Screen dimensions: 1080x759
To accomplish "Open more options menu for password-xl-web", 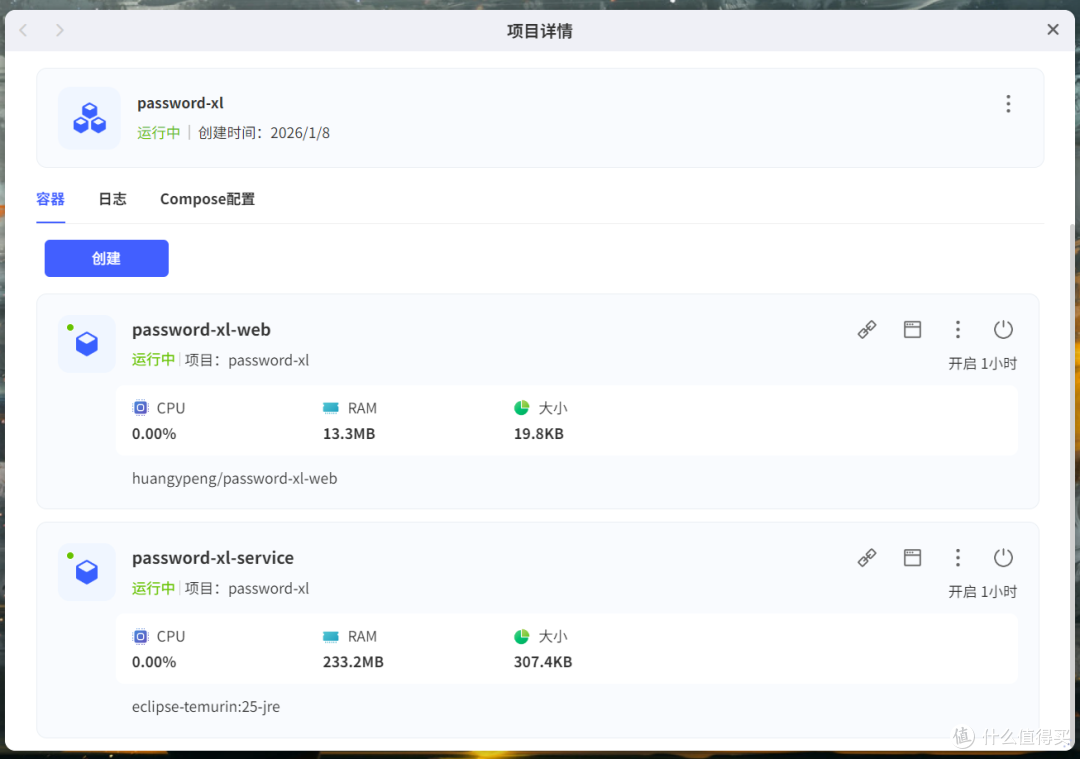I will [957, 330].
